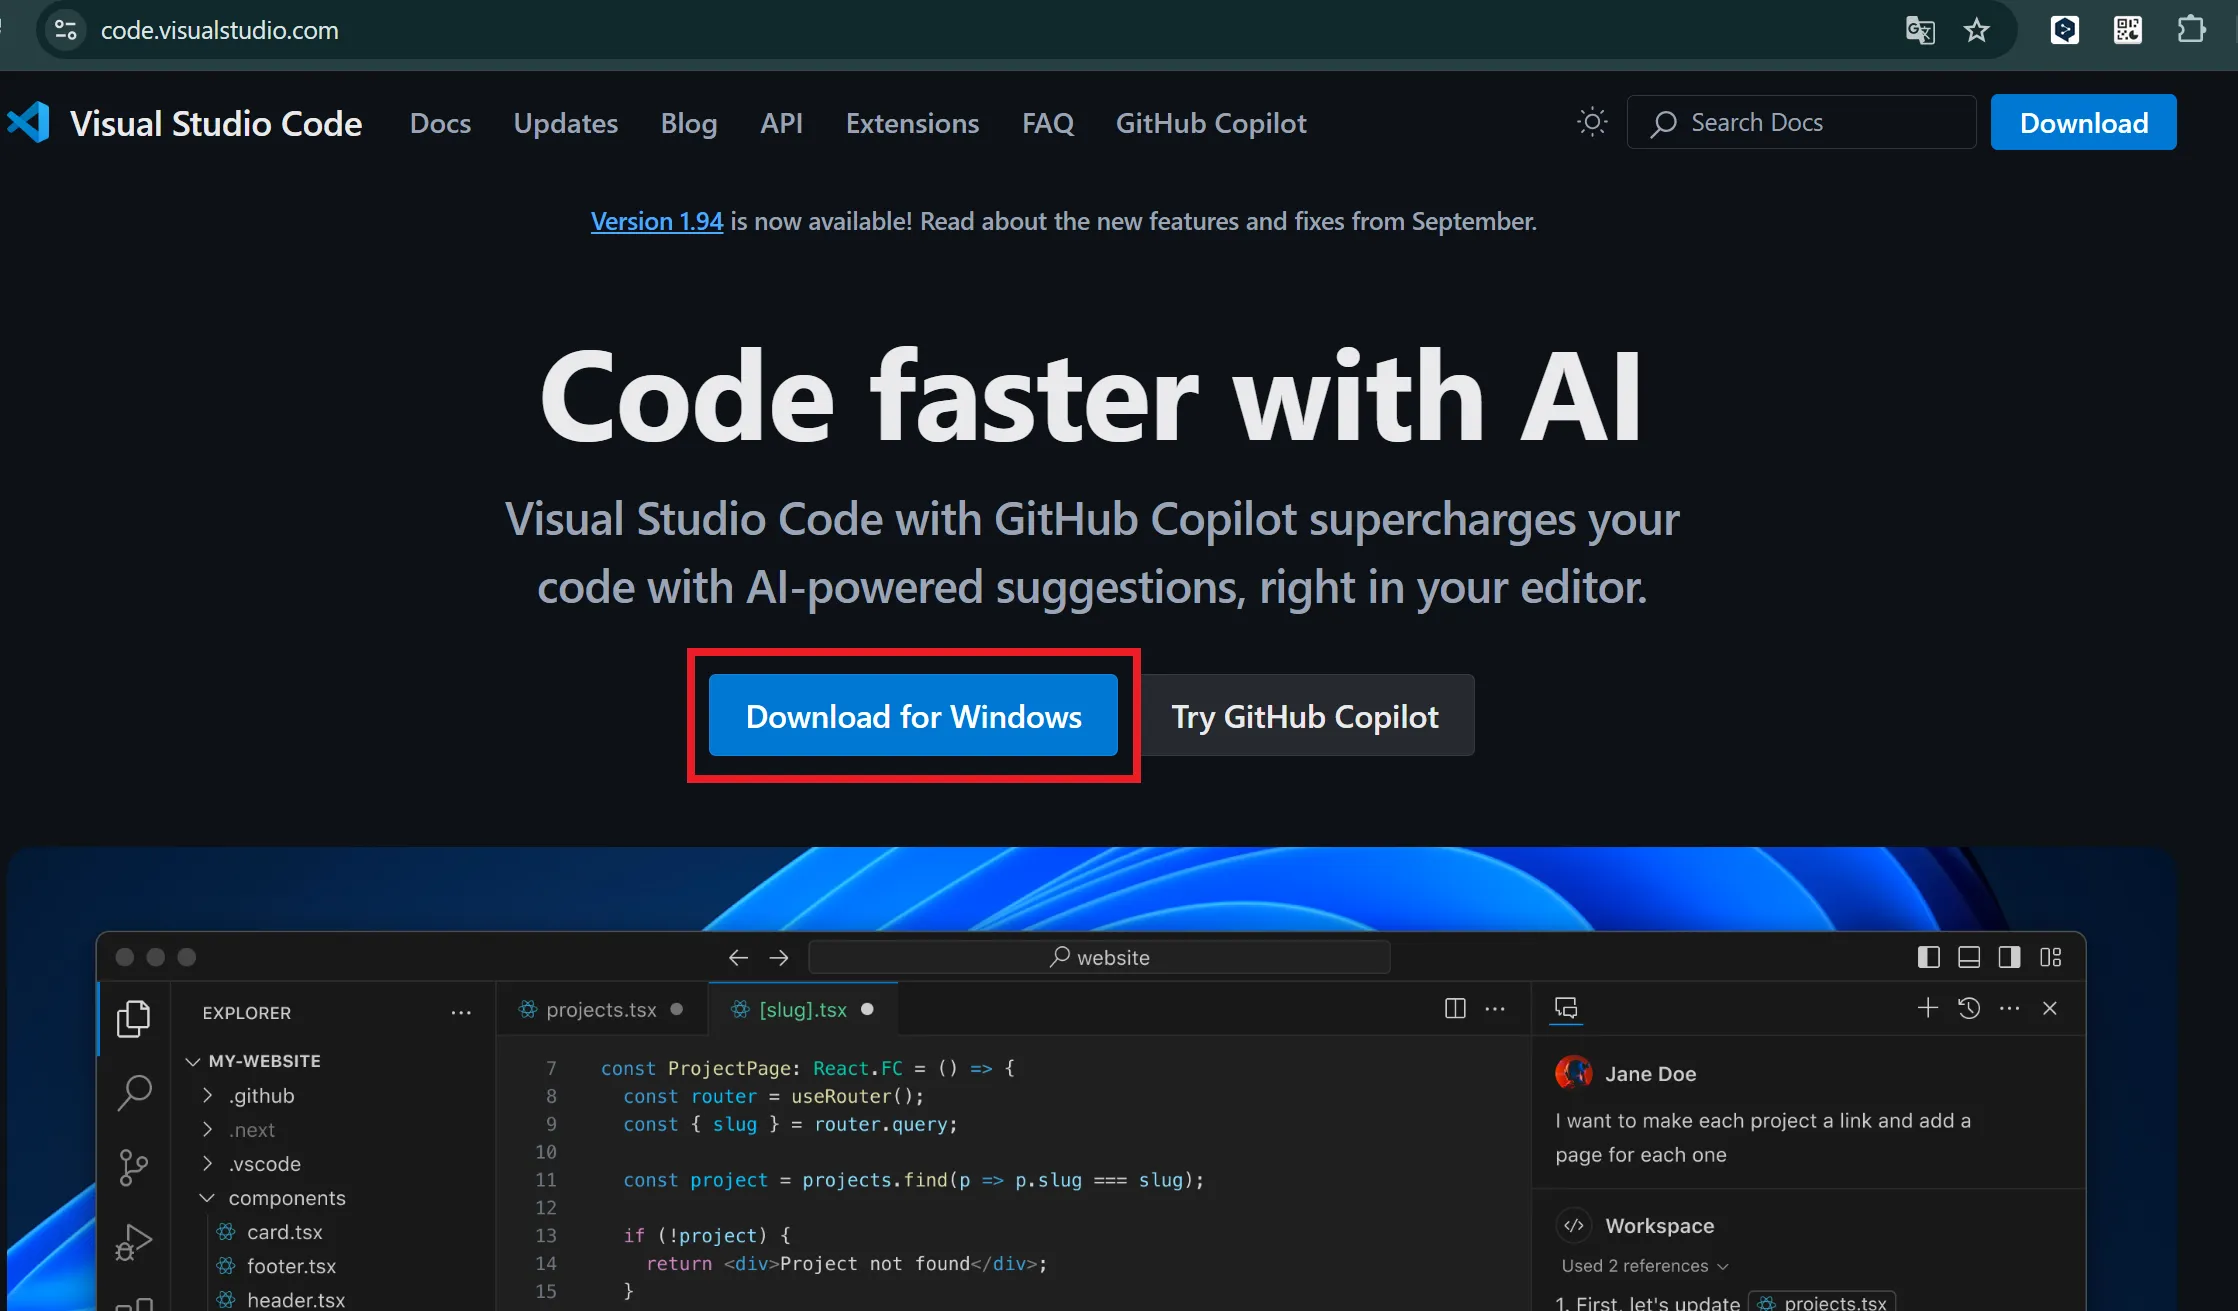This screenshot has width=2238, height=1311.
Task: Open the browser extensions puzzle icon
Action: pyautogui.click(x=2191, y=30)
